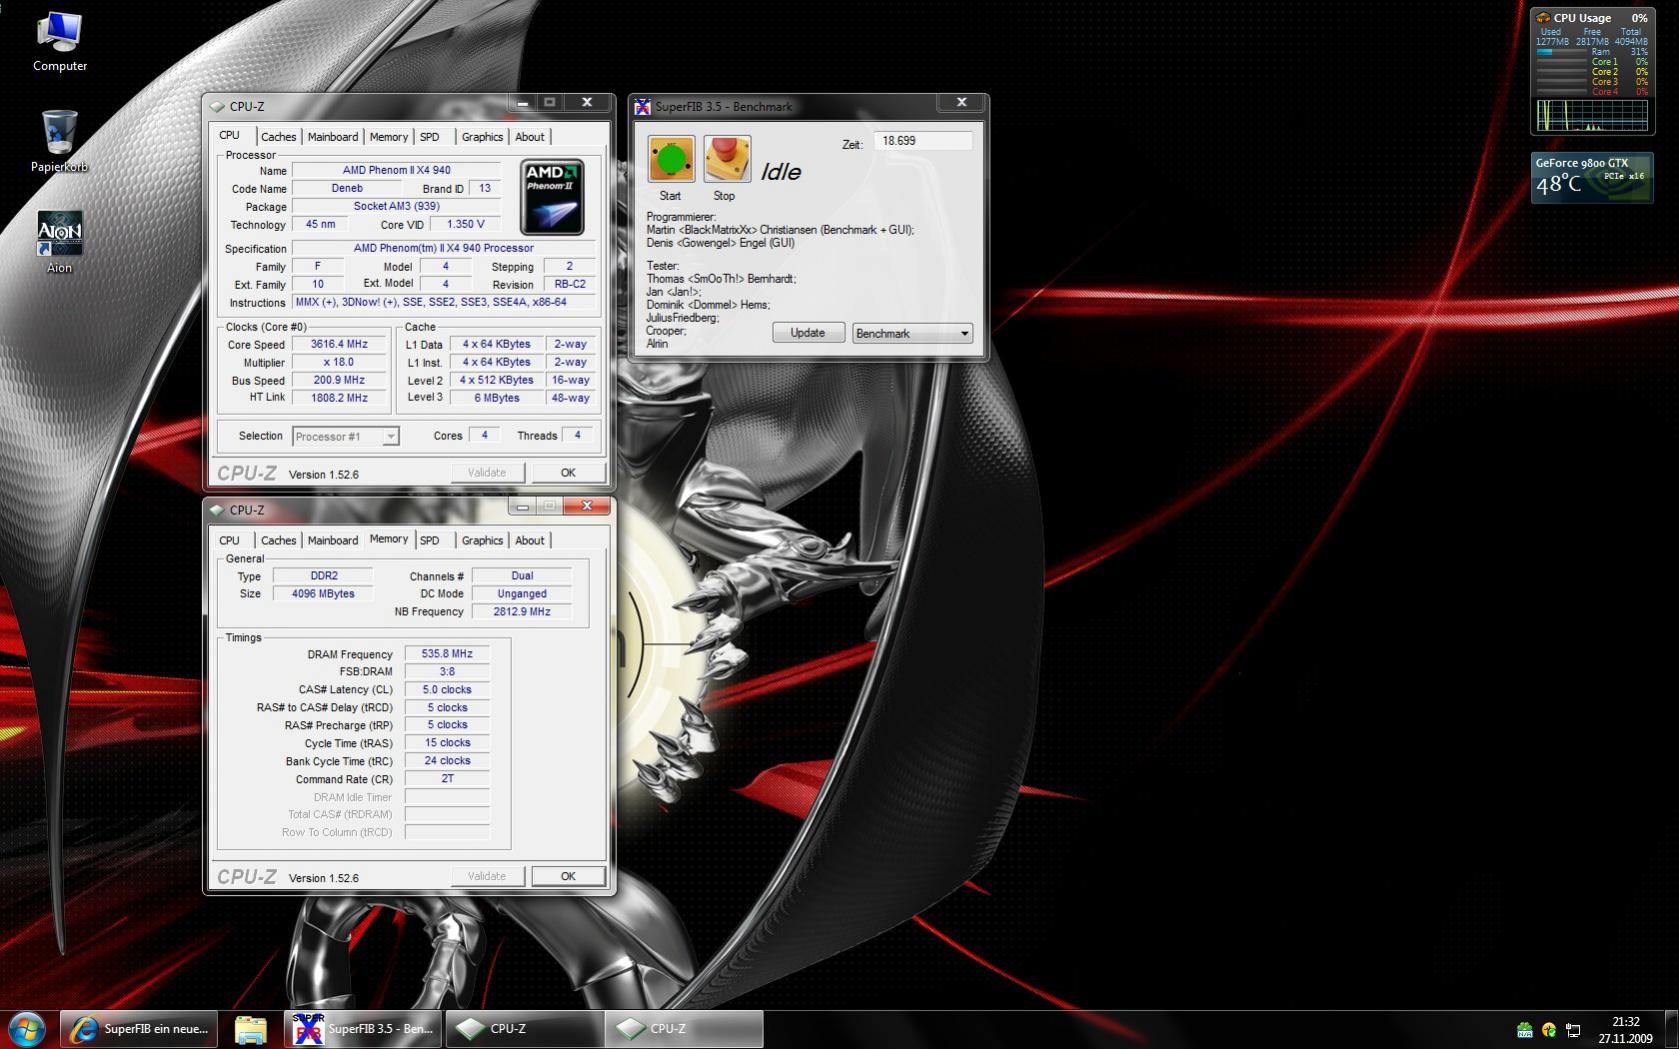Click the Name field 'AMD Phenom II X4 940'

tap(396, 170)
